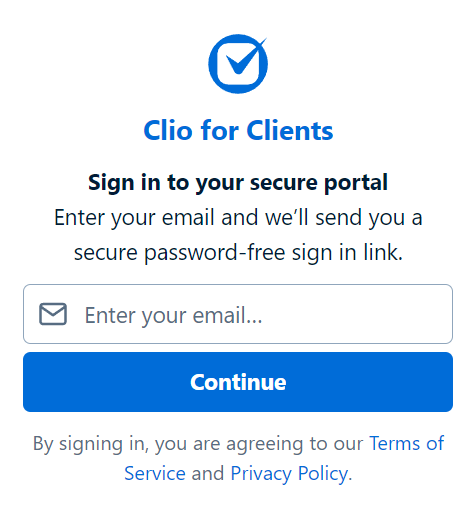
Task: Open the Terms of Service link
Action: (284, 458)
